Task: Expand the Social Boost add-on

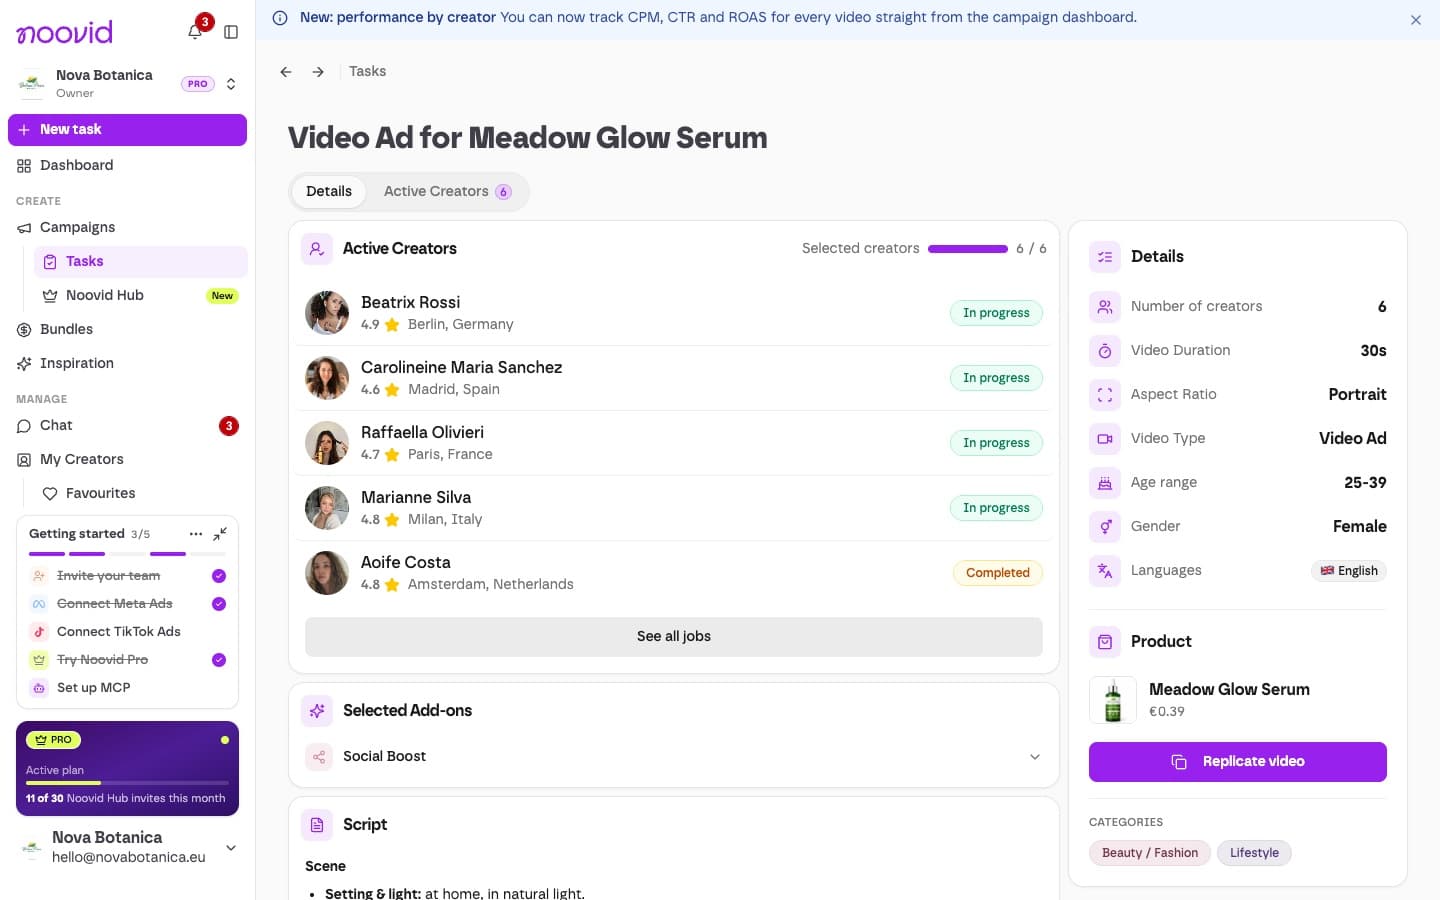Action: coord(1035,757)
